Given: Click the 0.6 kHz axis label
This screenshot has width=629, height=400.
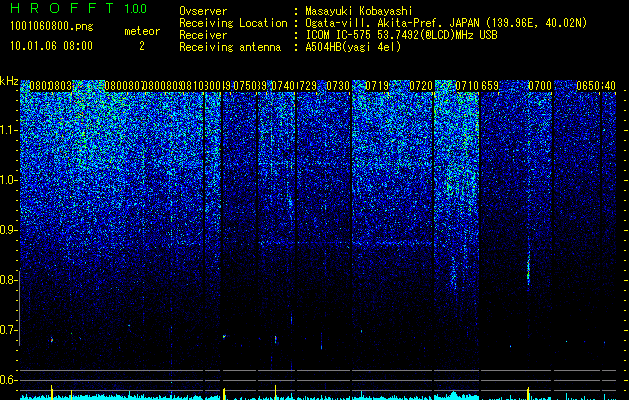Looking at the screenshot, I should click(9, 380).
